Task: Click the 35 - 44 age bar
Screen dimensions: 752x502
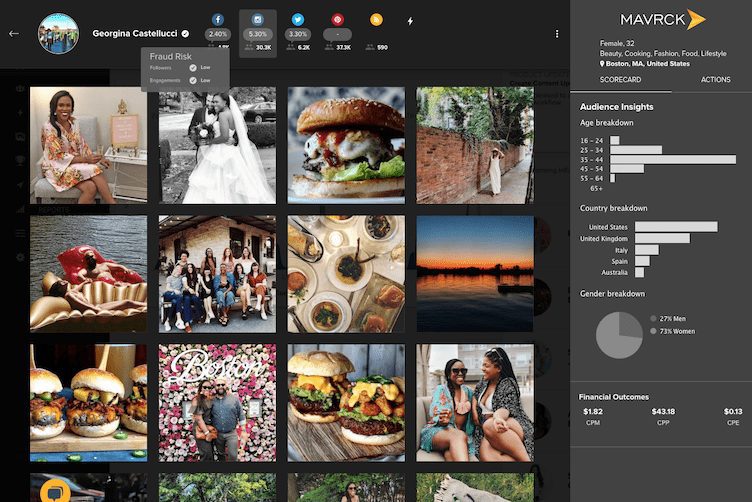Action: point(673,159)
